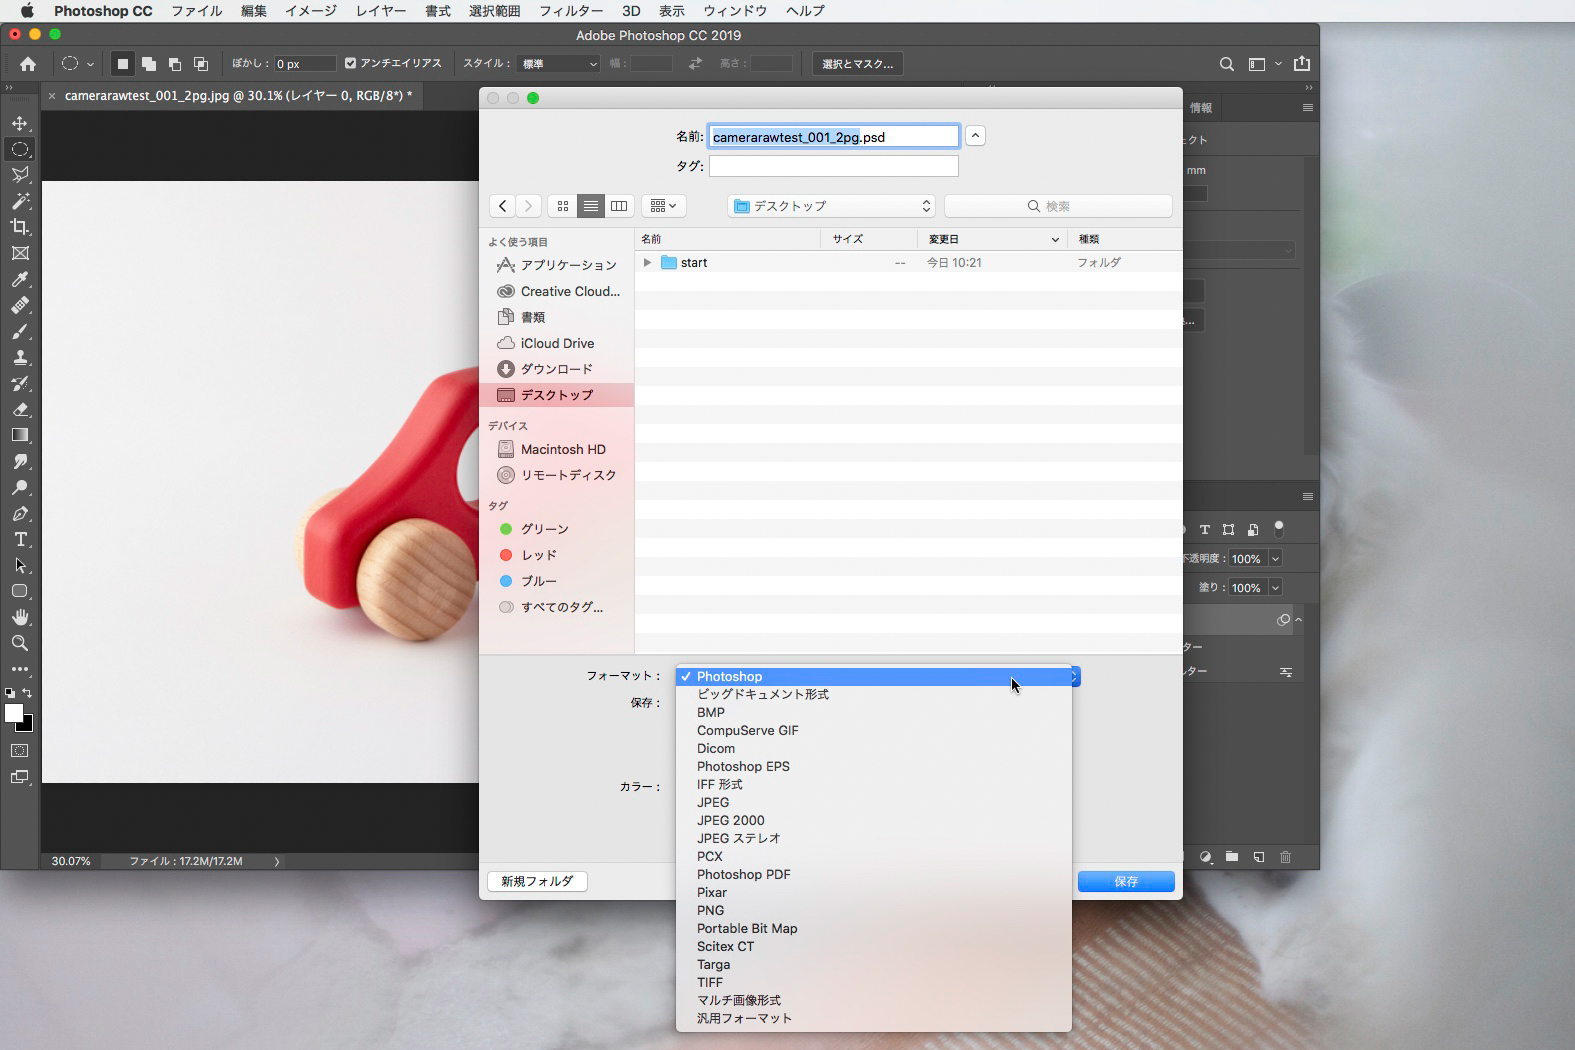This screenshot has height=1050, width=1575.
Task: Open the フィルター menu in menu bar
Action: (x=571, y=11)
